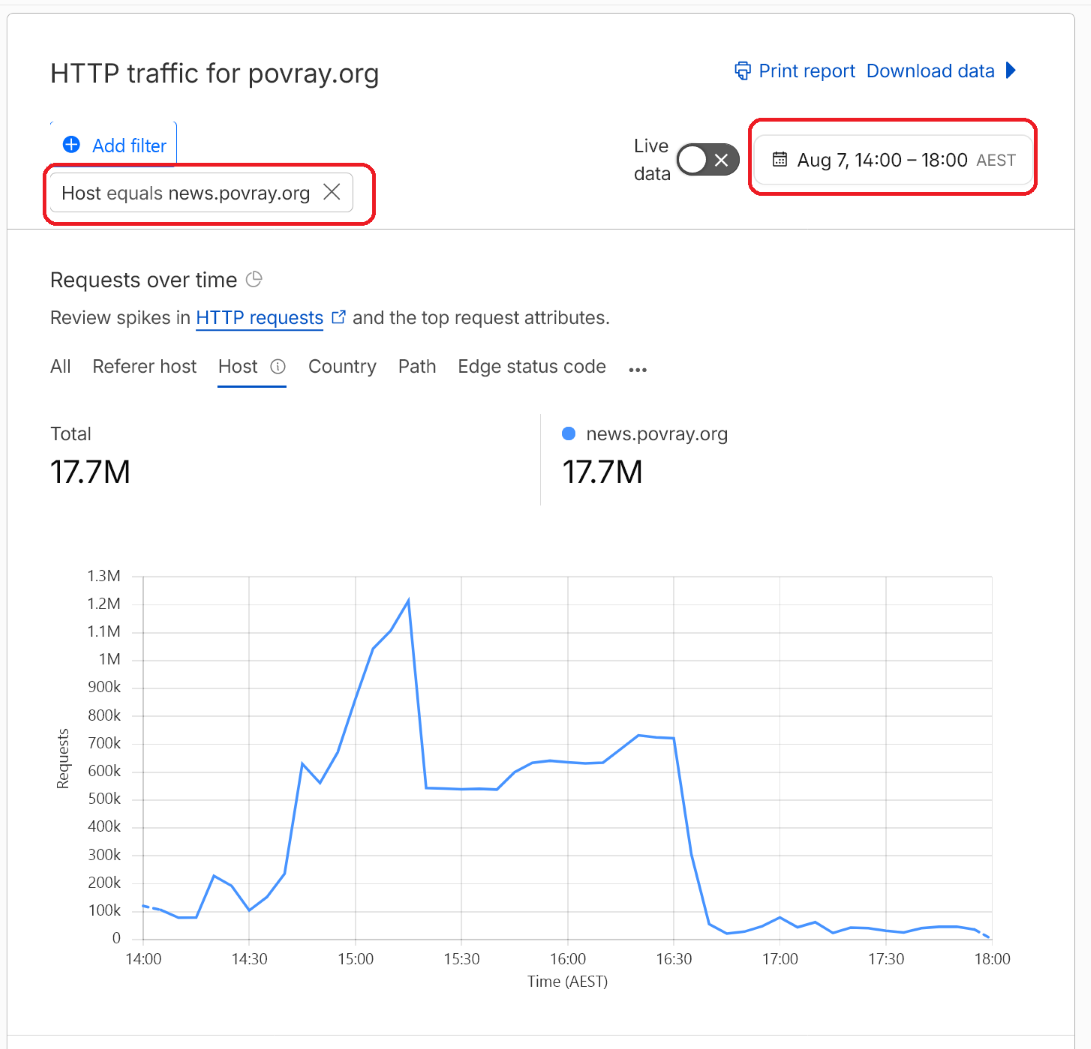Click the info icon next to Host tab
The width and height of the screenshot is (1091, 1049).
click(278, 367)
